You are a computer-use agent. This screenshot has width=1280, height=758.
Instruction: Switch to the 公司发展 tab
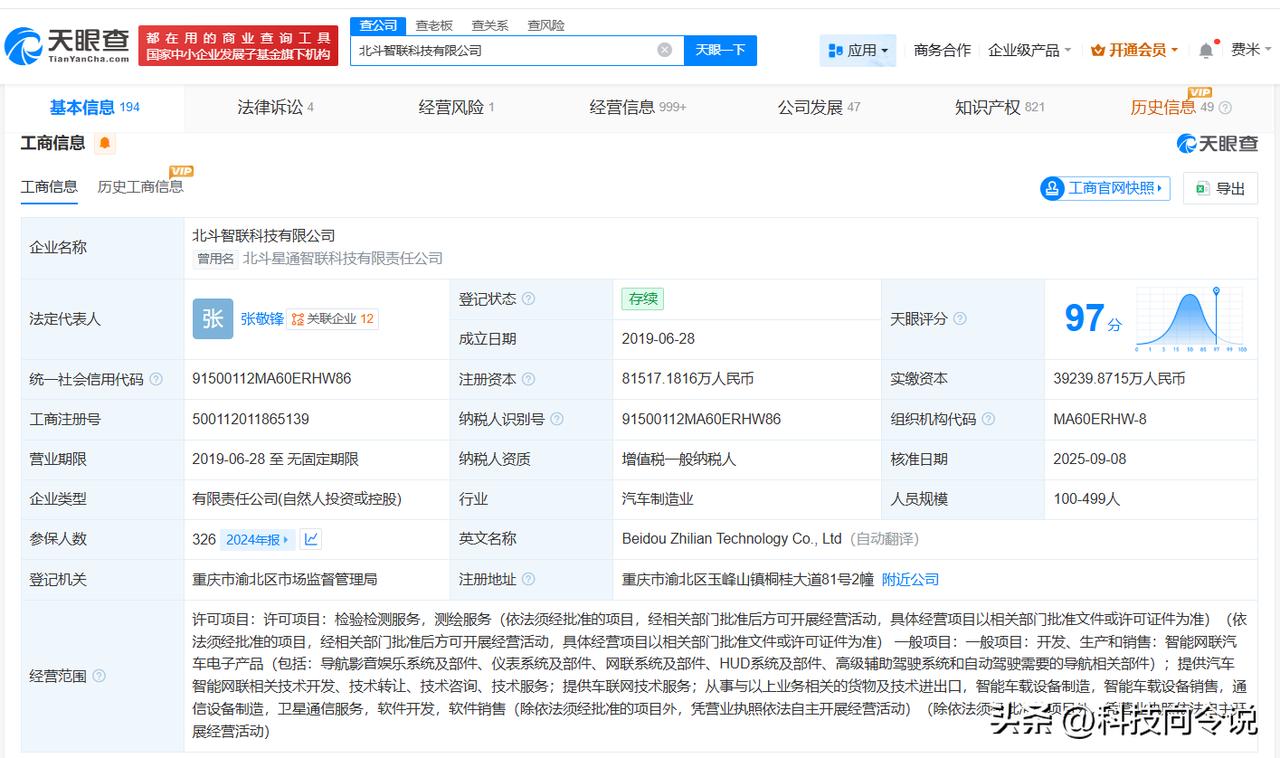coord(819,107)
